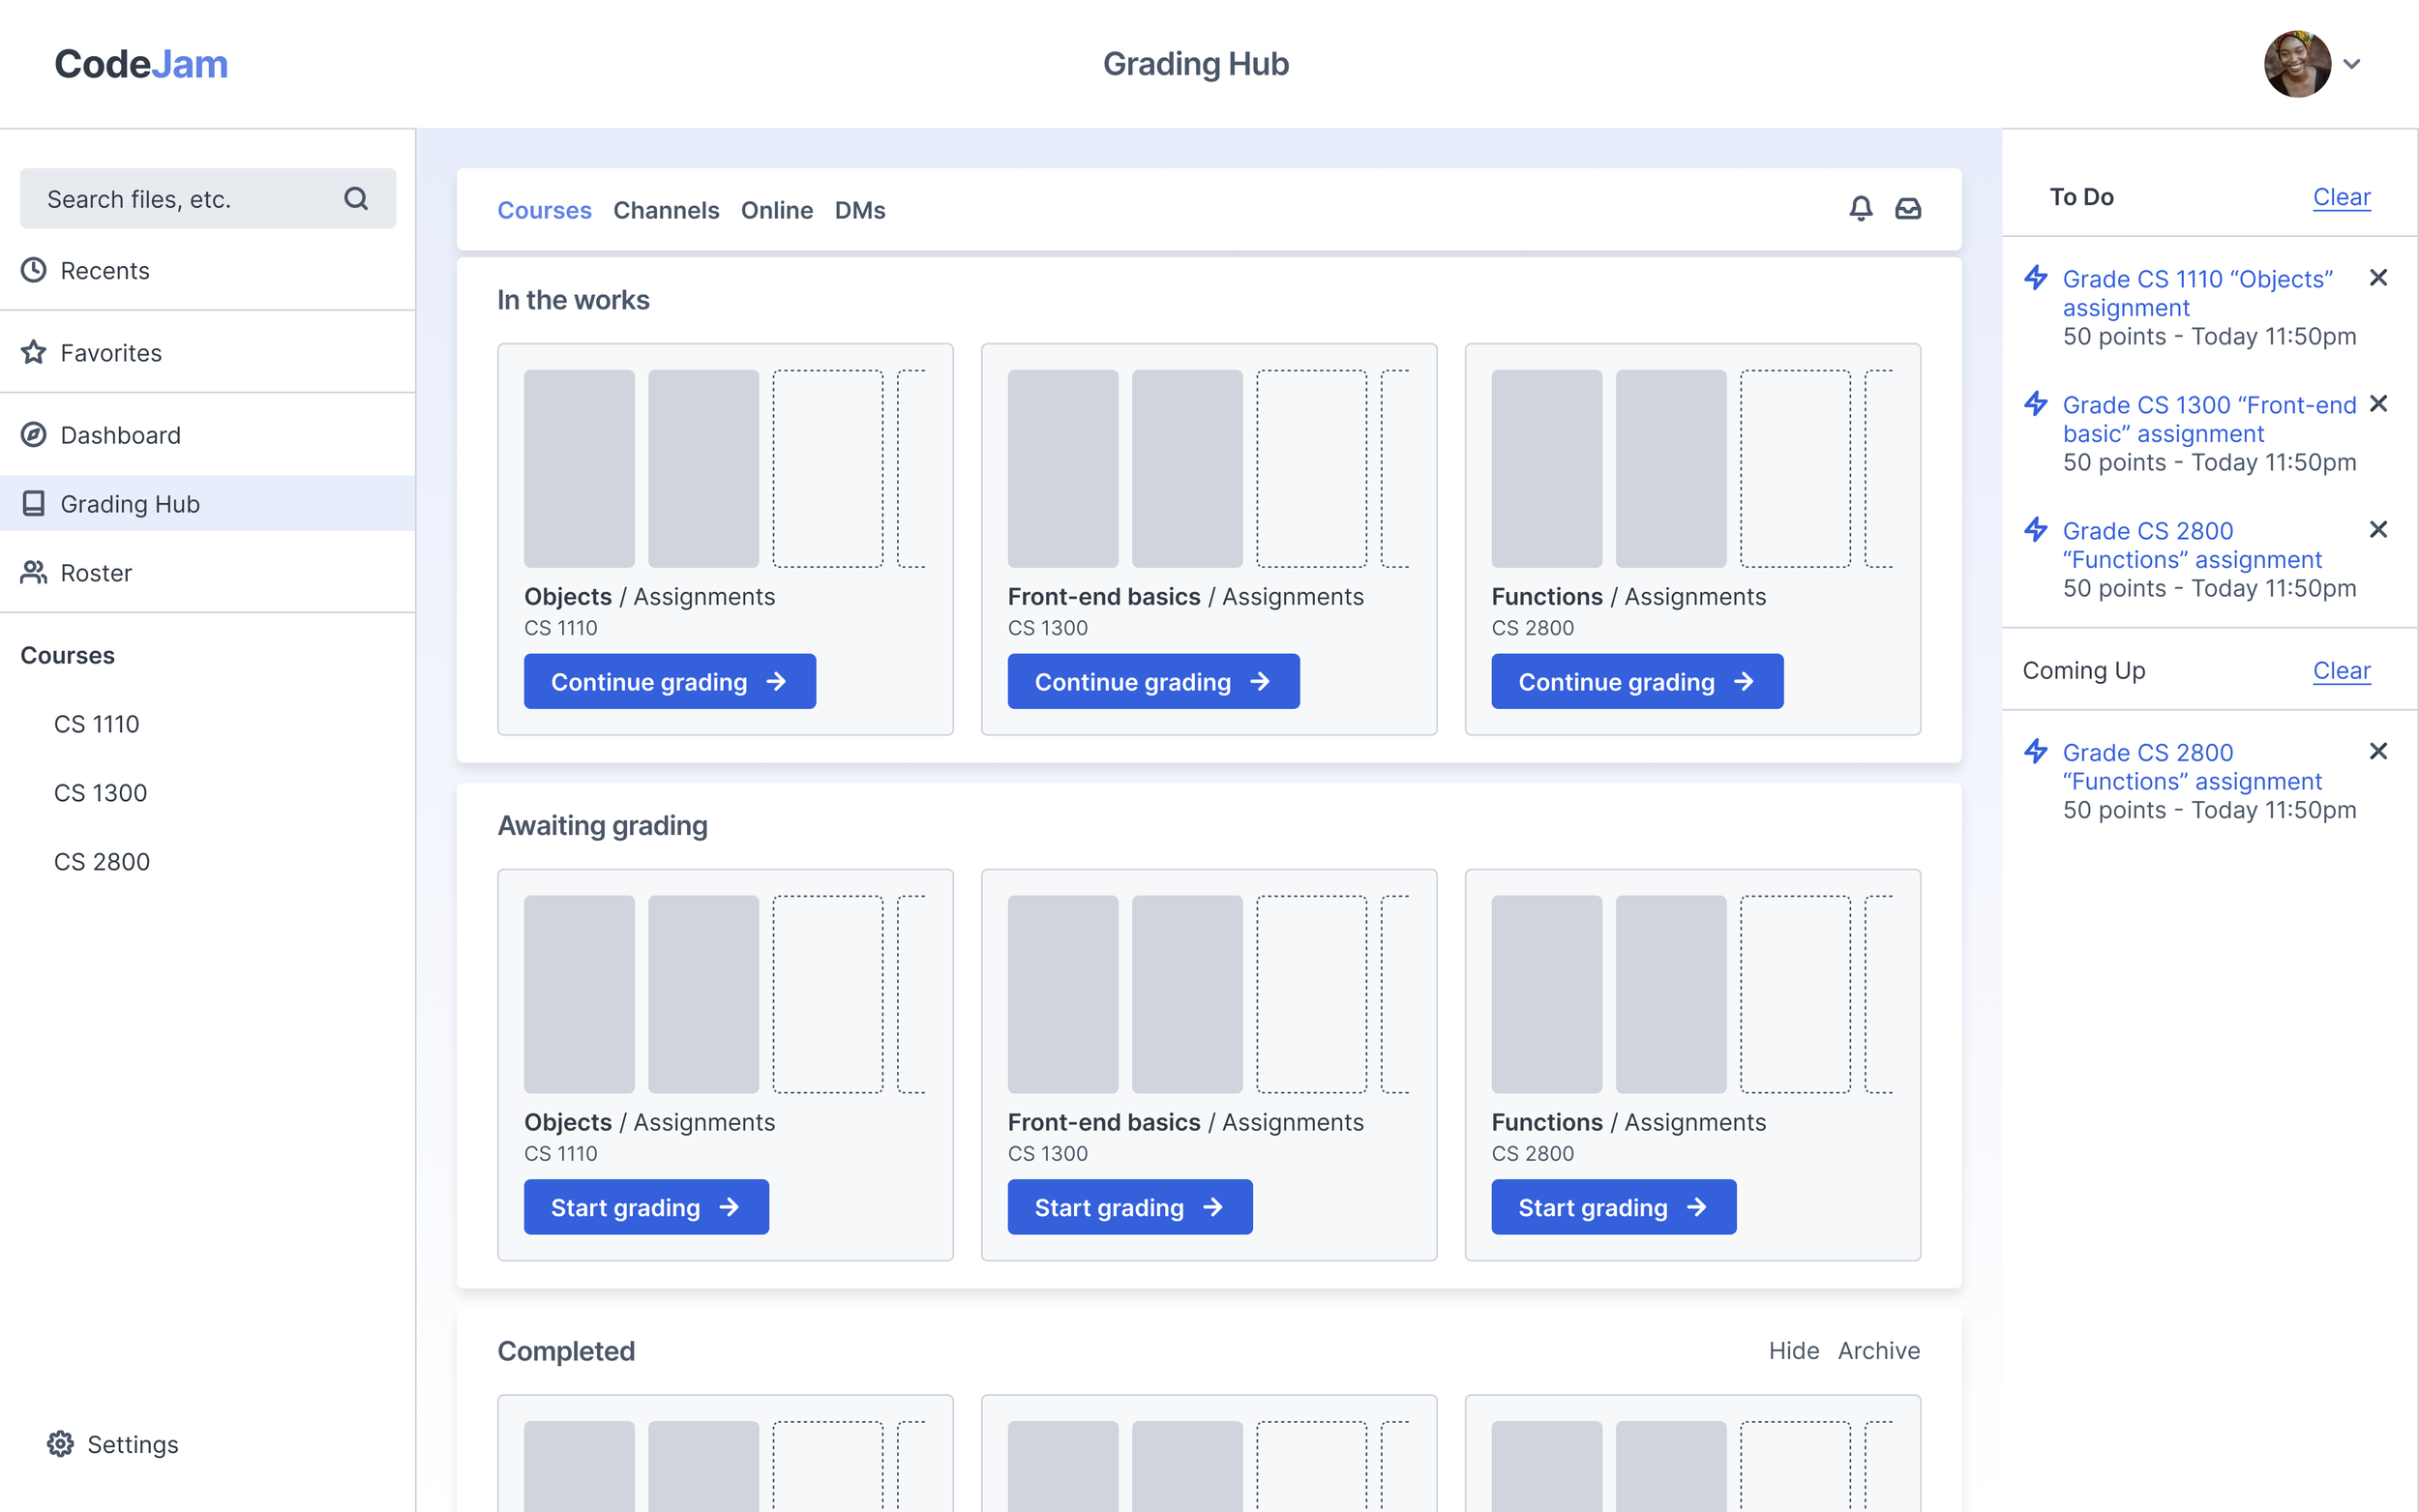Image resolution: width=2419 pixels, height=1512 pixels.
Task: Select Grading Hub in the sidebar
Action: pos(208,503)
